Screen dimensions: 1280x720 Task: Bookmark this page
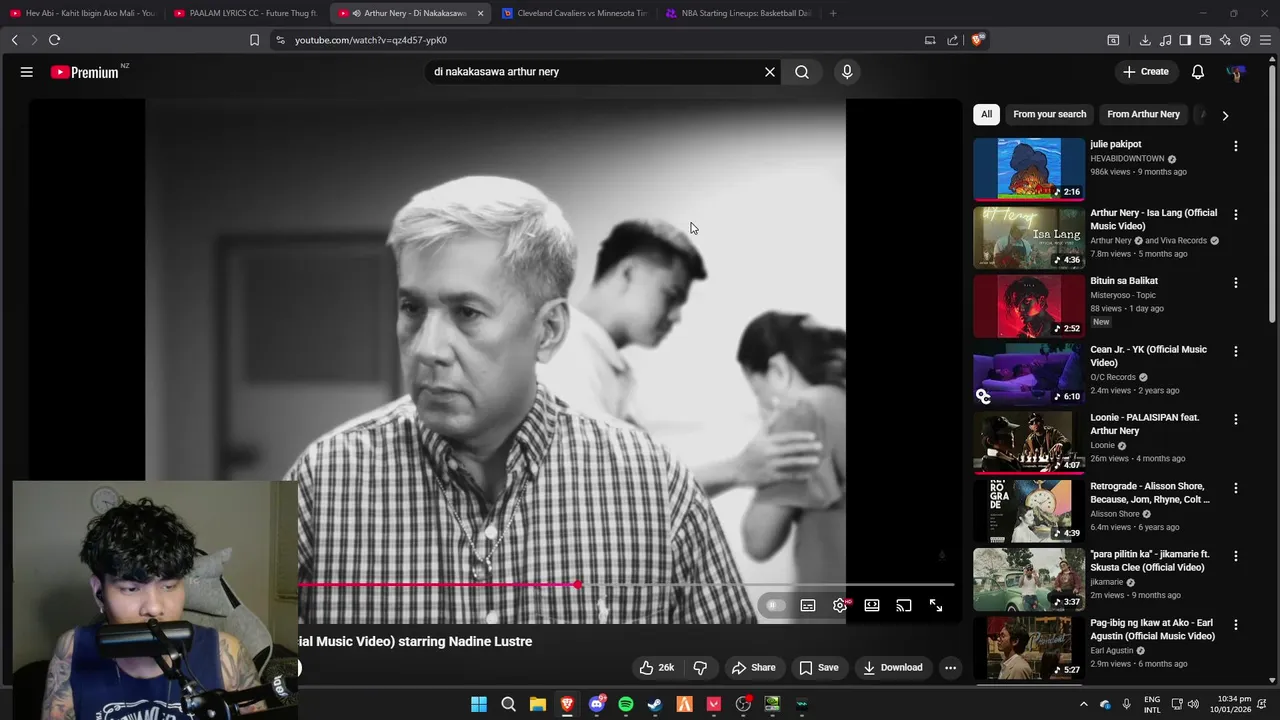coord(254,40)
